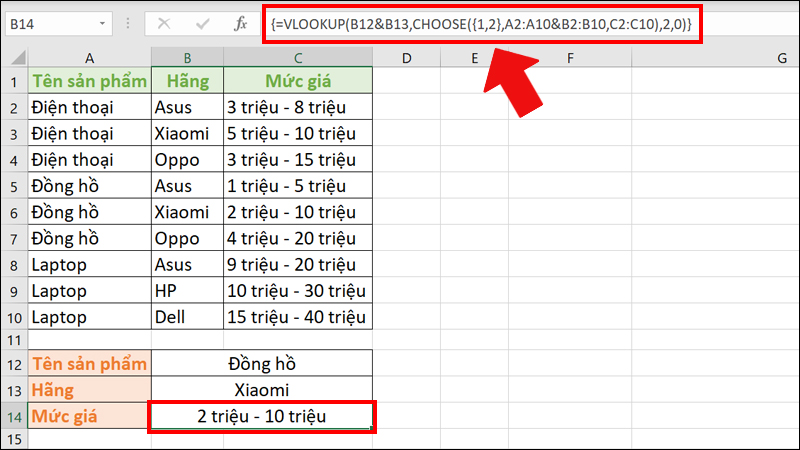Click header cell 'Hãng' in row 1

[187, 81]
